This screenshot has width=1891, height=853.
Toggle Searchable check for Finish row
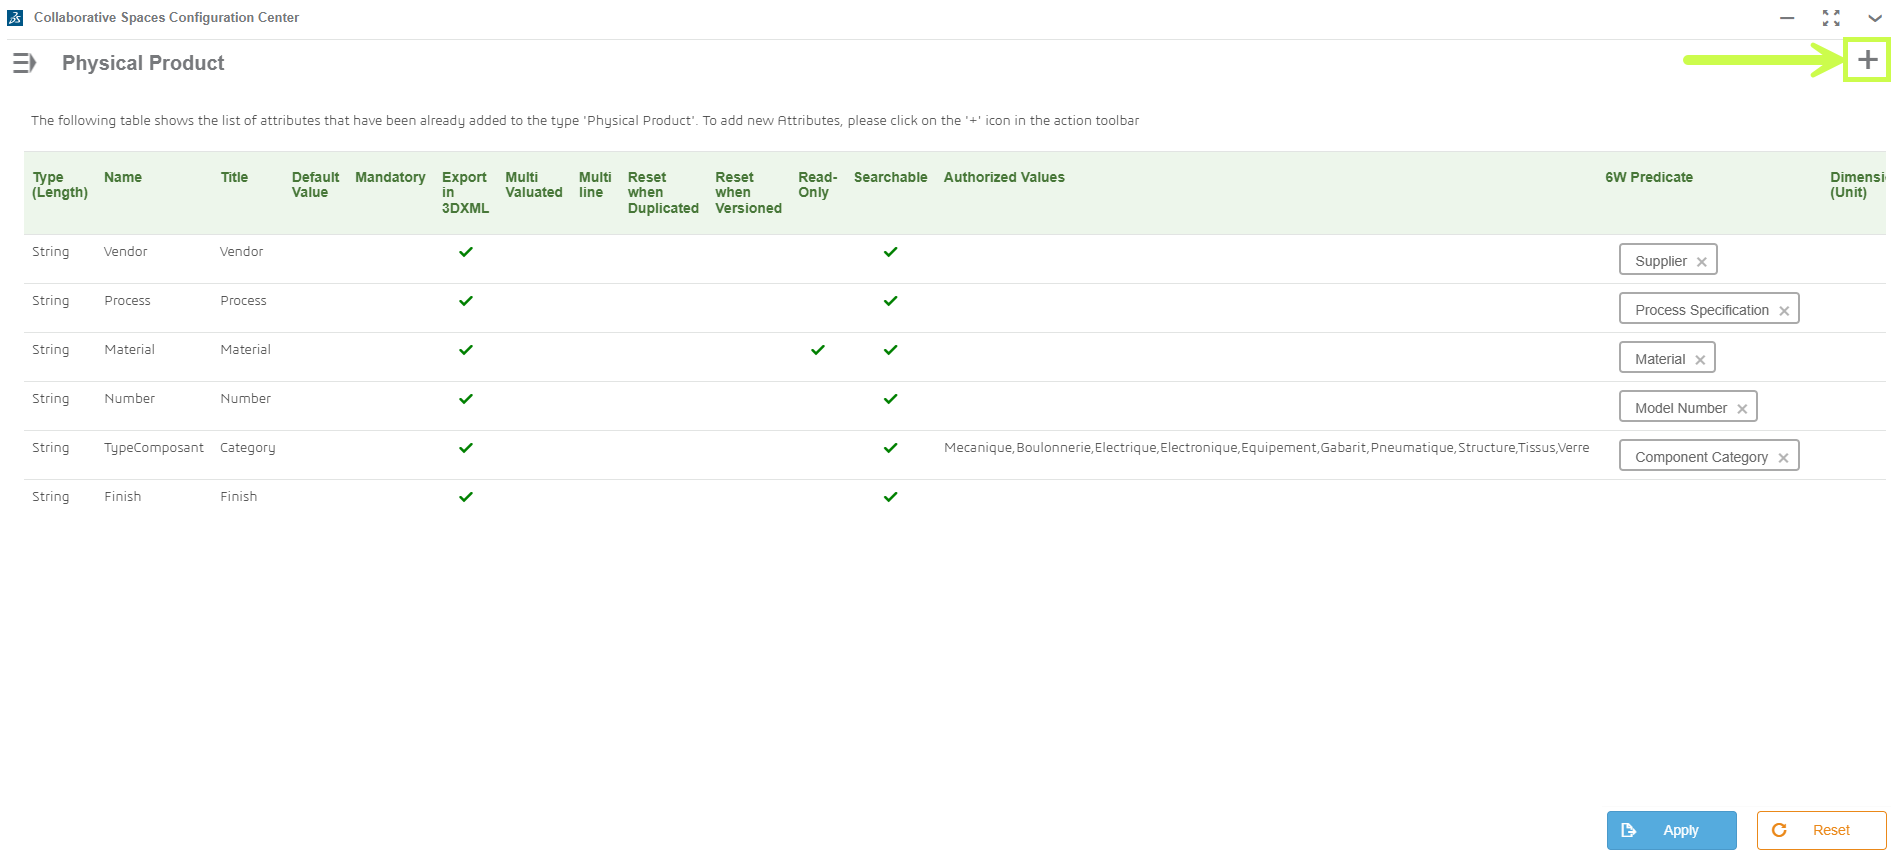890,497
